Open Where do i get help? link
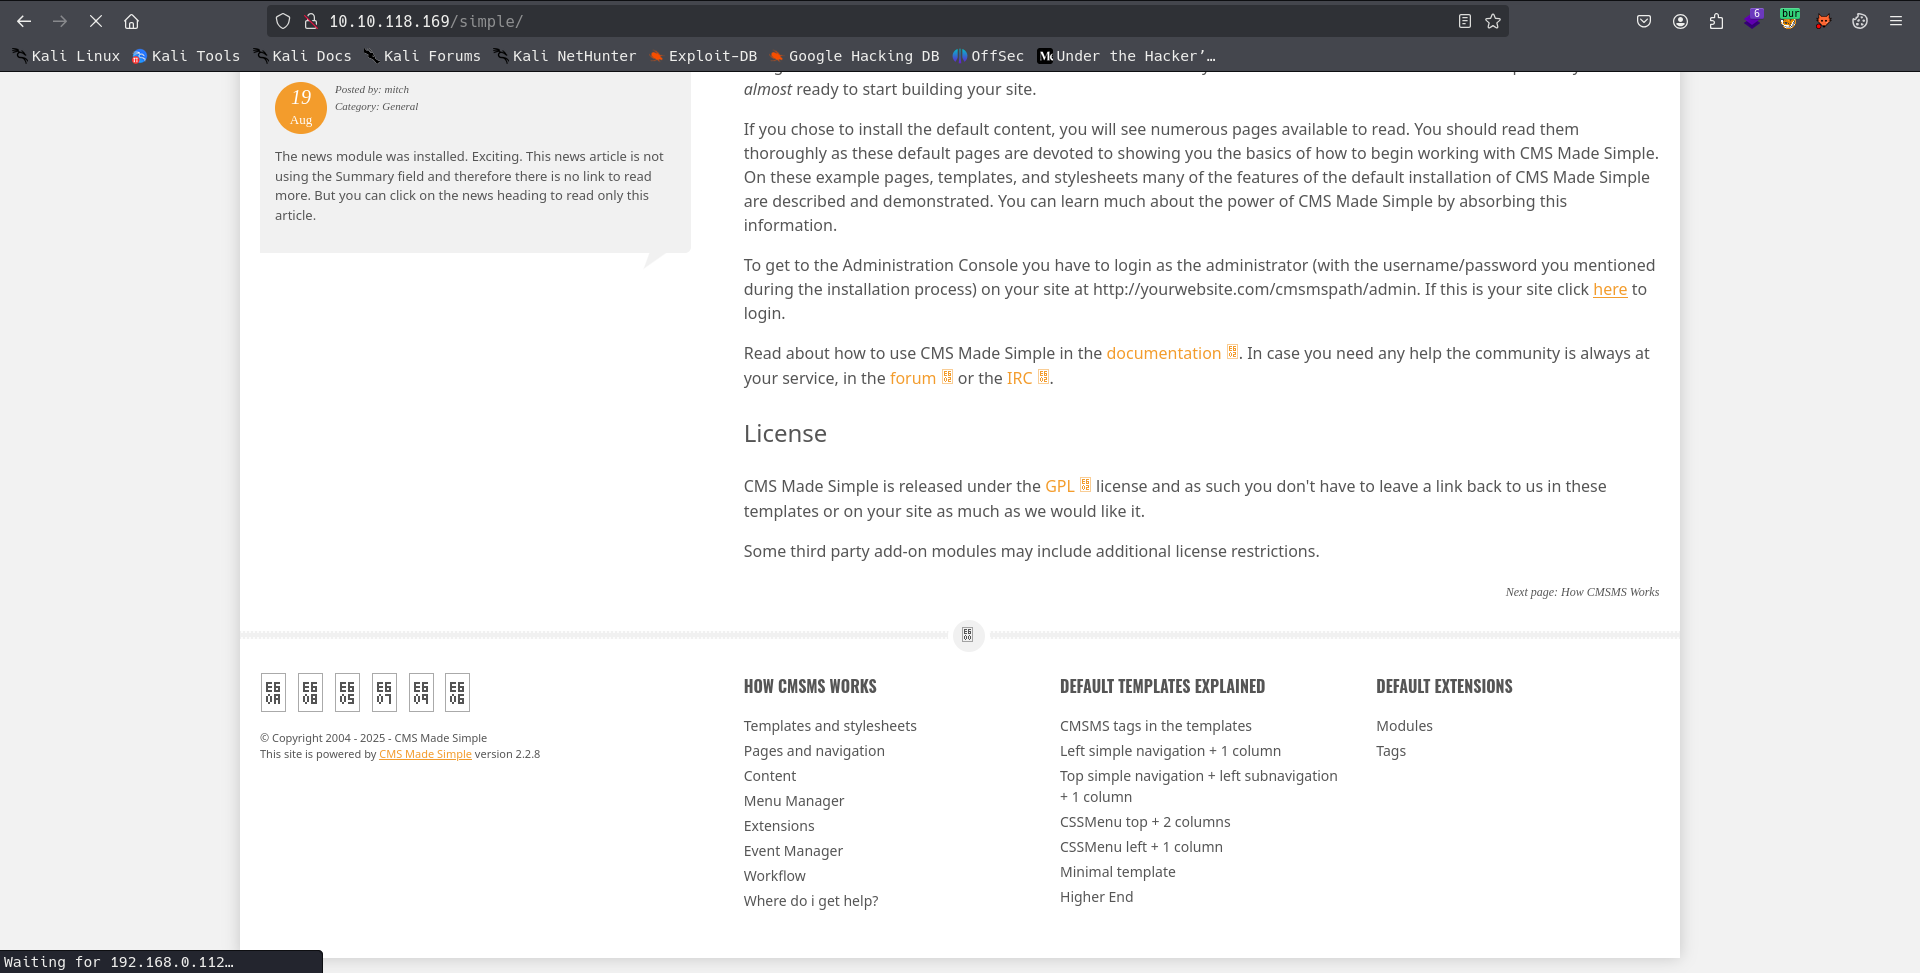This screenshot has width=1920, height=973. tap(811, 901)
